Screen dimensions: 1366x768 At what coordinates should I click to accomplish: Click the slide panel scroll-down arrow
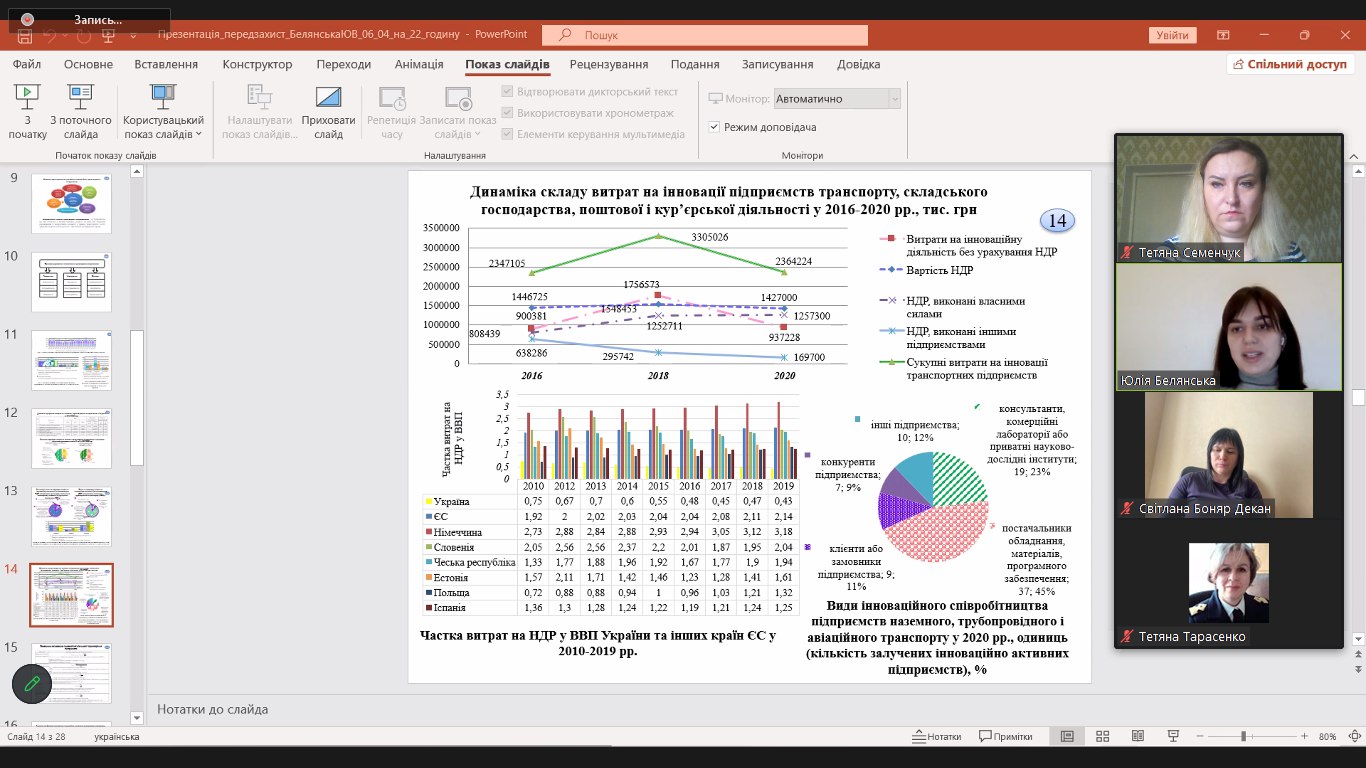point(137,718)
